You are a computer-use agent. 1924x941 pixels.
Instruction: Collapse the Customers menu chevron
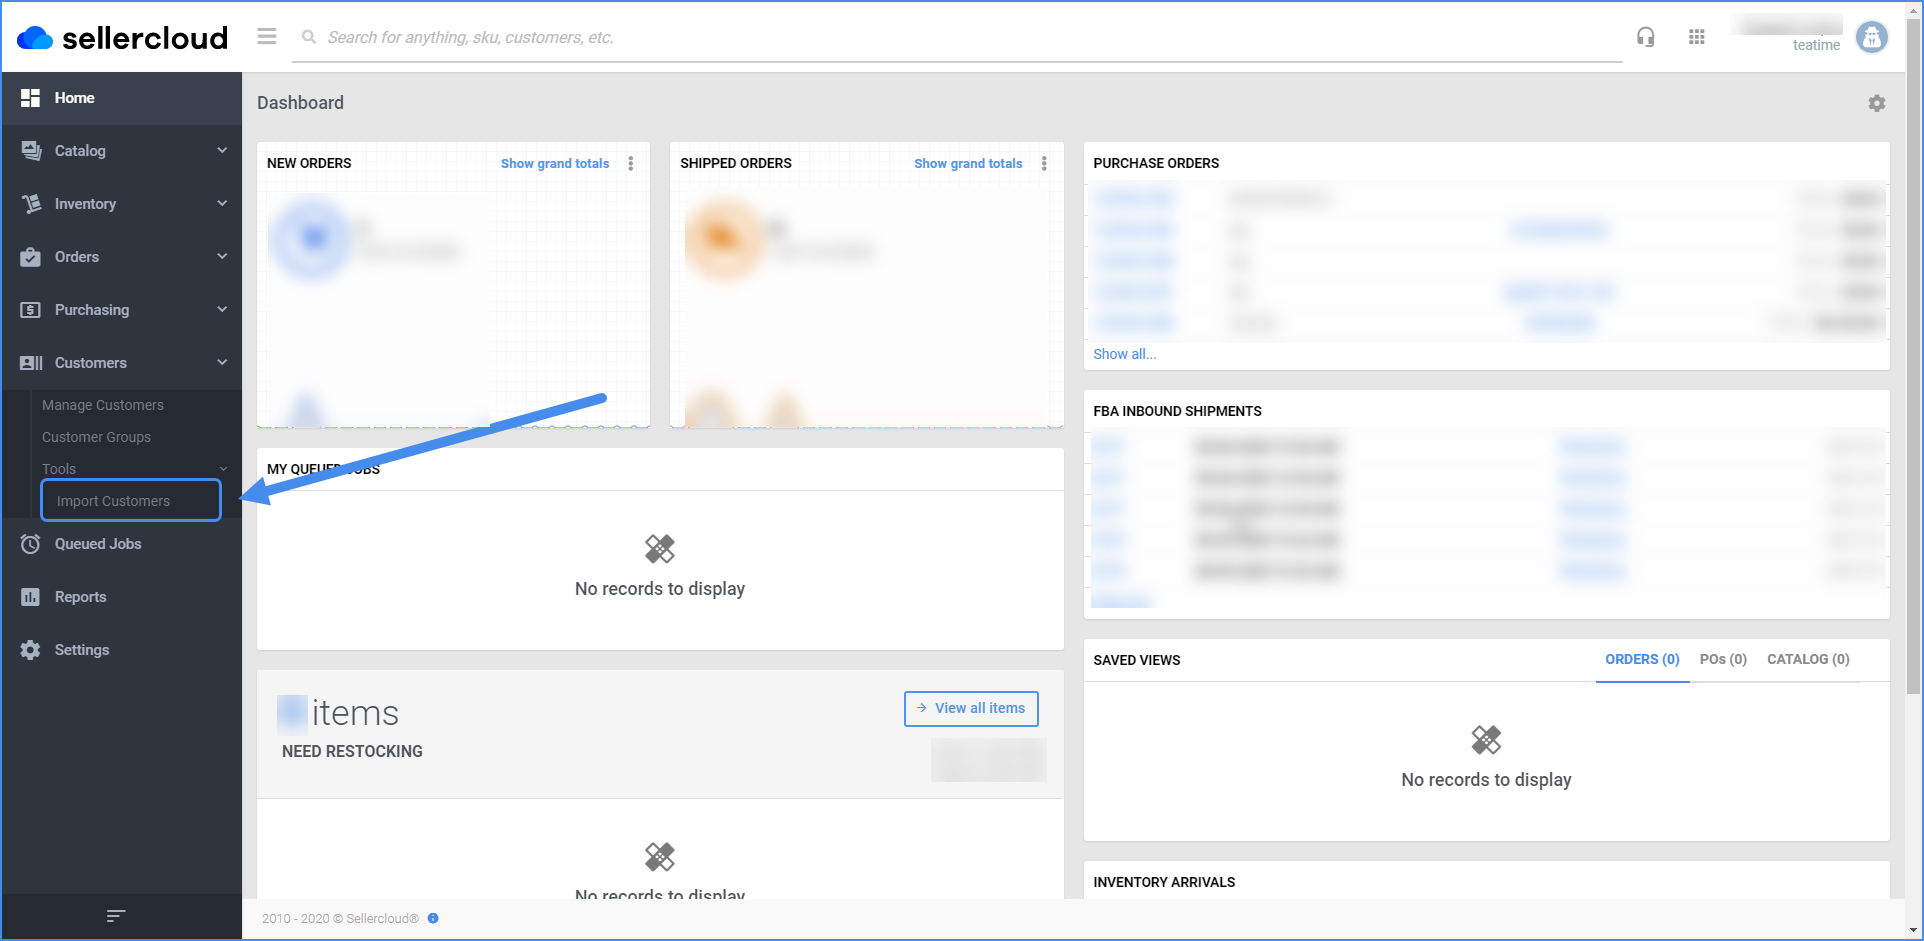pos(222,362)
